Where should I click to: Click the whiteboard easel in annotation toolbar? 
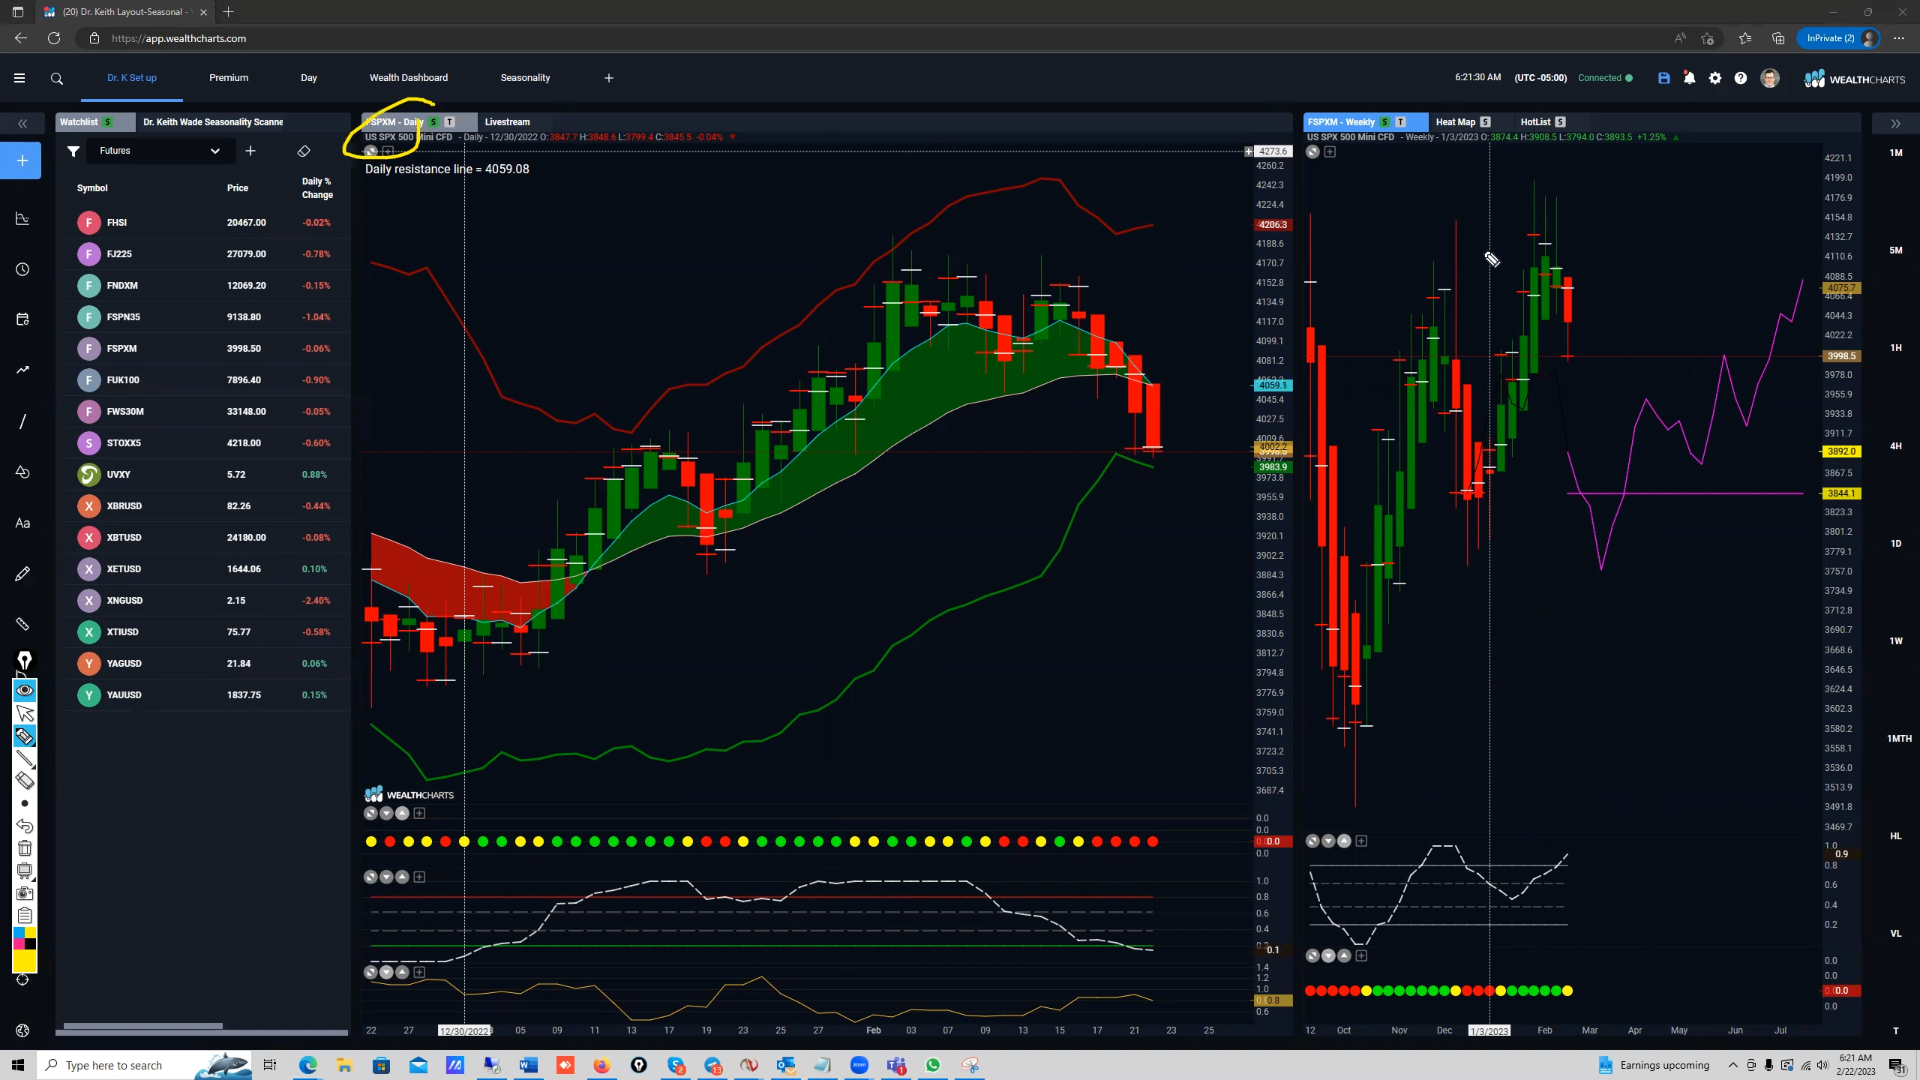pyautogui.click(x=25, y=871)
